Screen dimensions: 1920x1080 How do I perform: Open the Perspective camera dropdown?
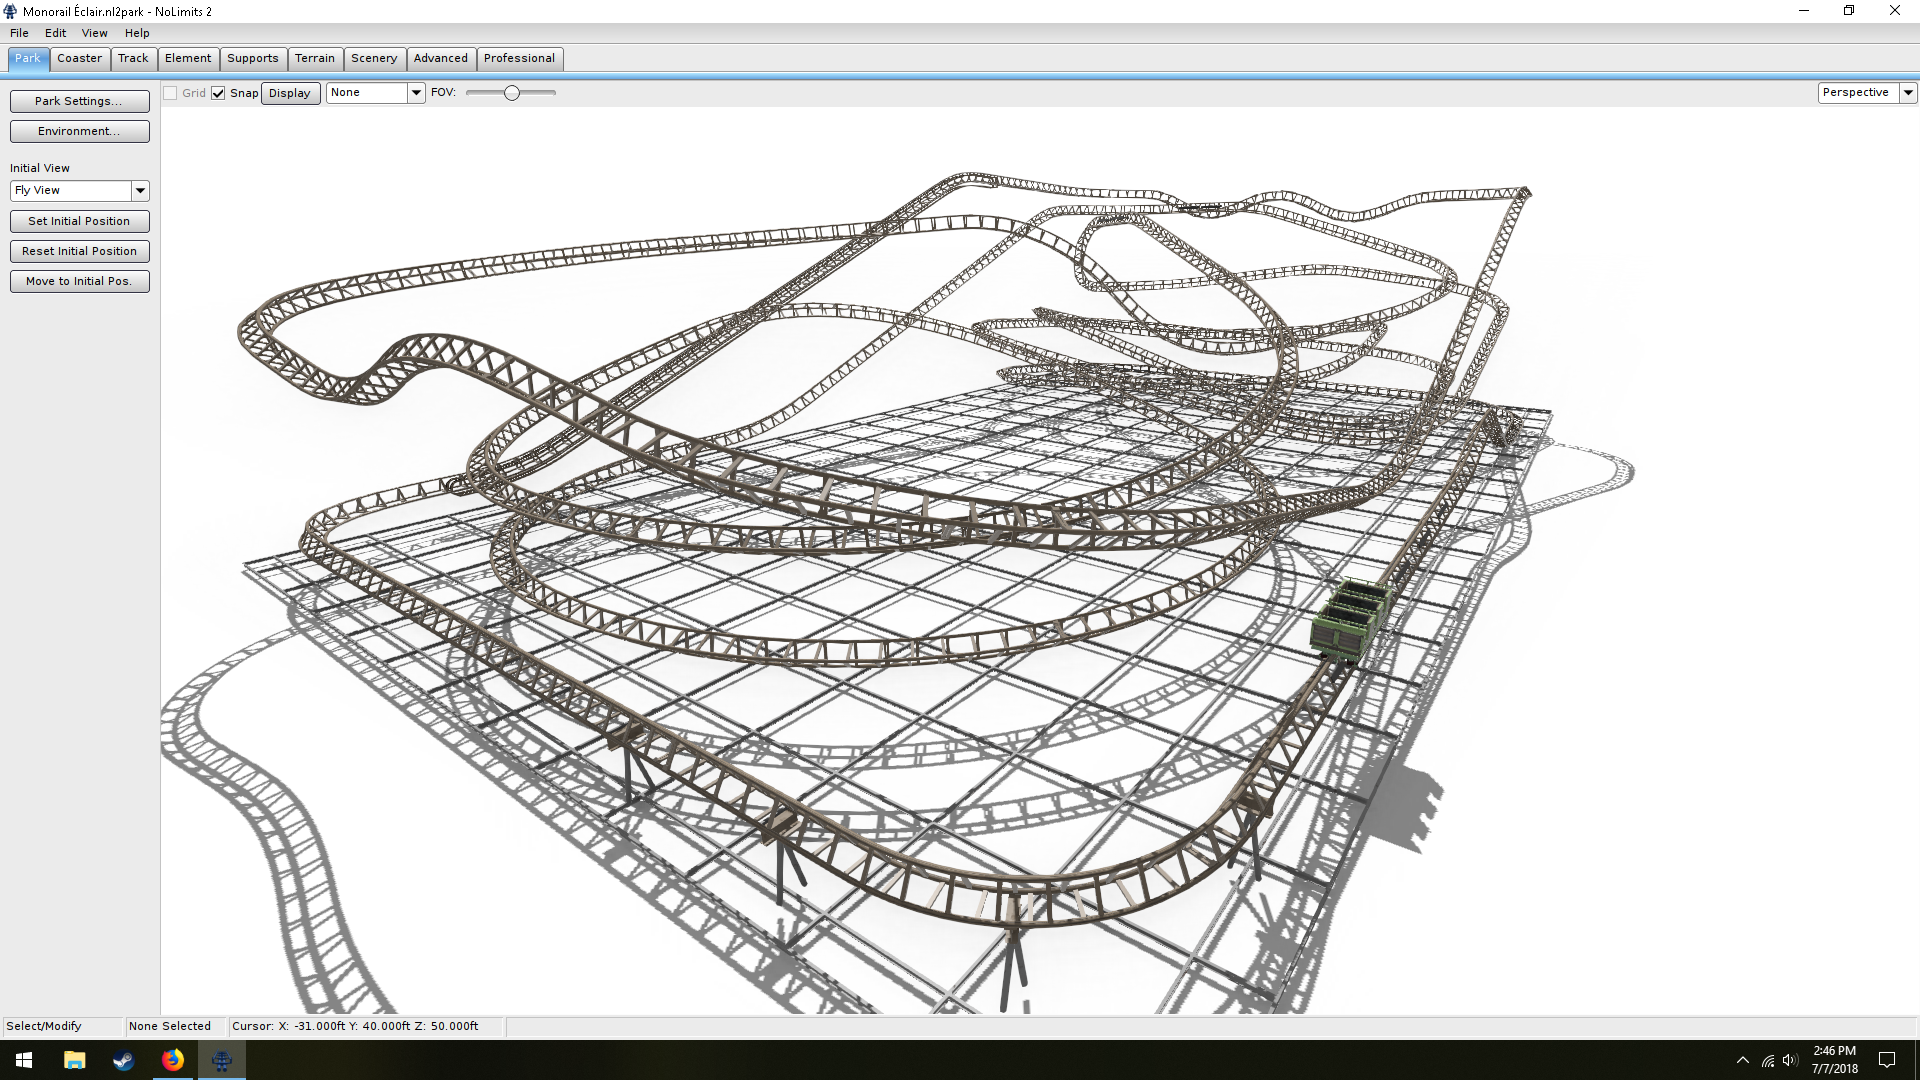click(1908, 92)
